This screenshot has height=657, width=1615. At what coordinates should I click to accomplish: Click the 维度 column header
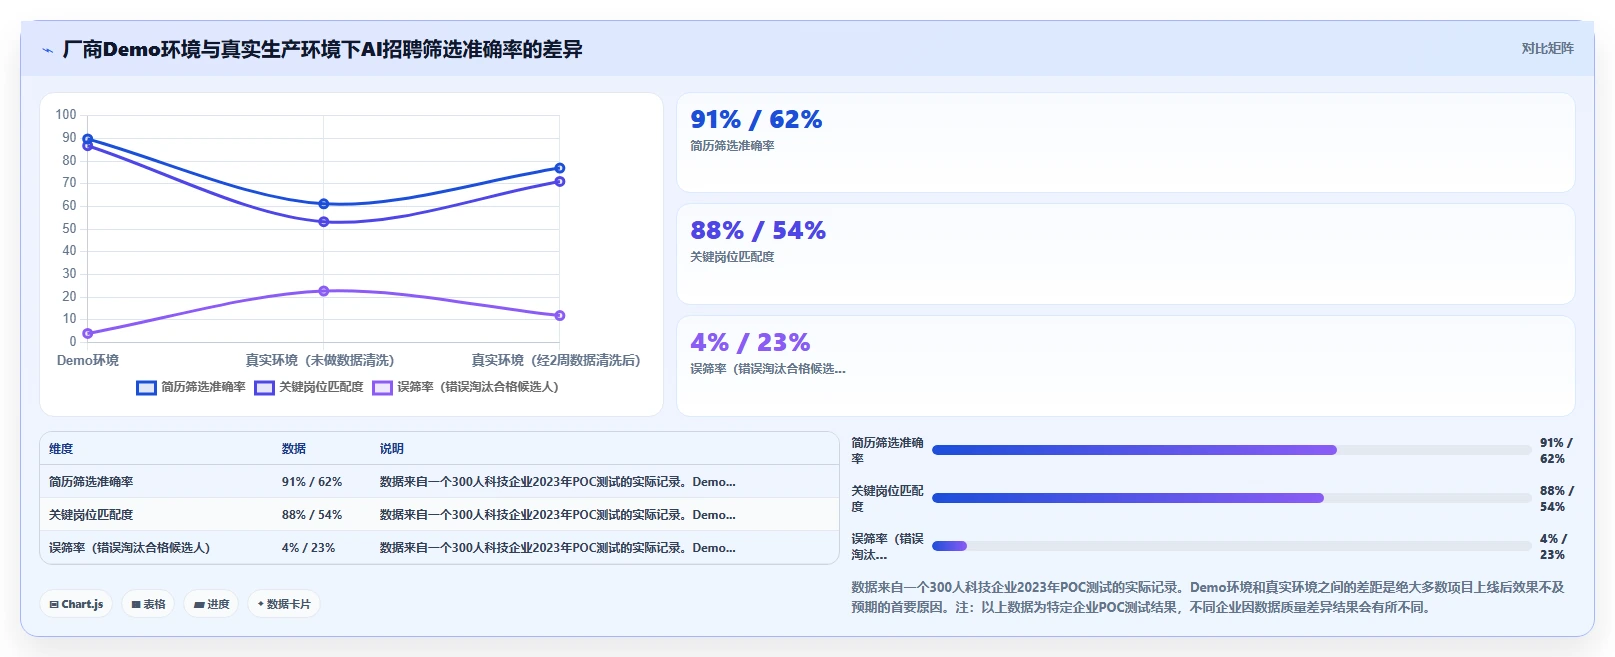[61, 449]
